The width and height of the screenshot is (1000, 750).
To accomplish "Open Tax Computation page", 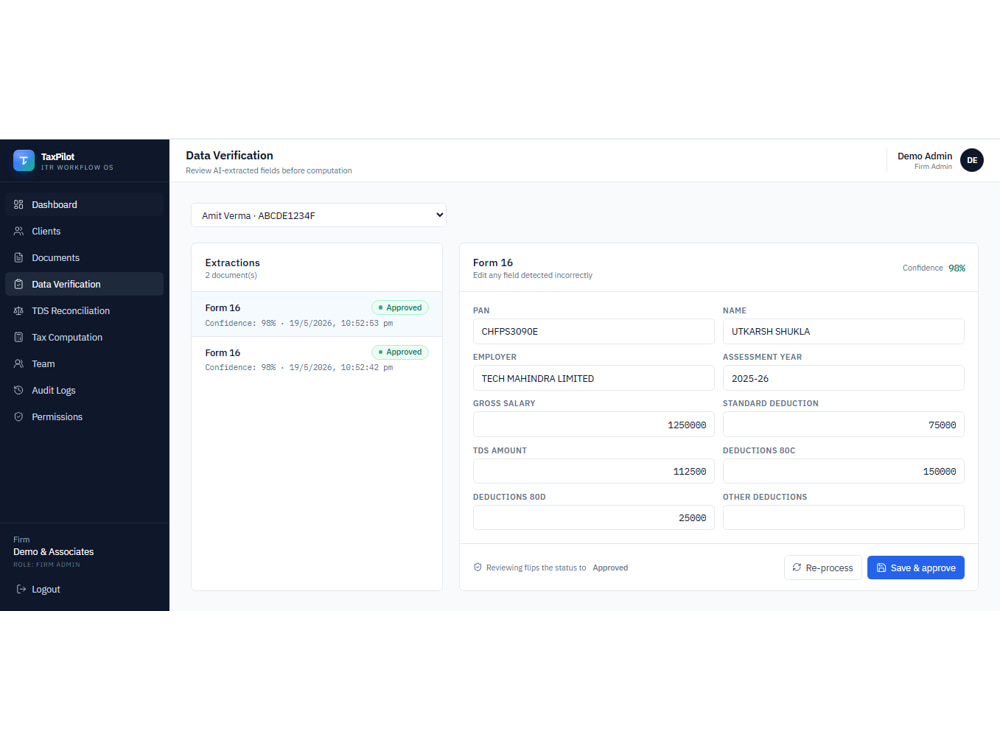I will (84, 337).
